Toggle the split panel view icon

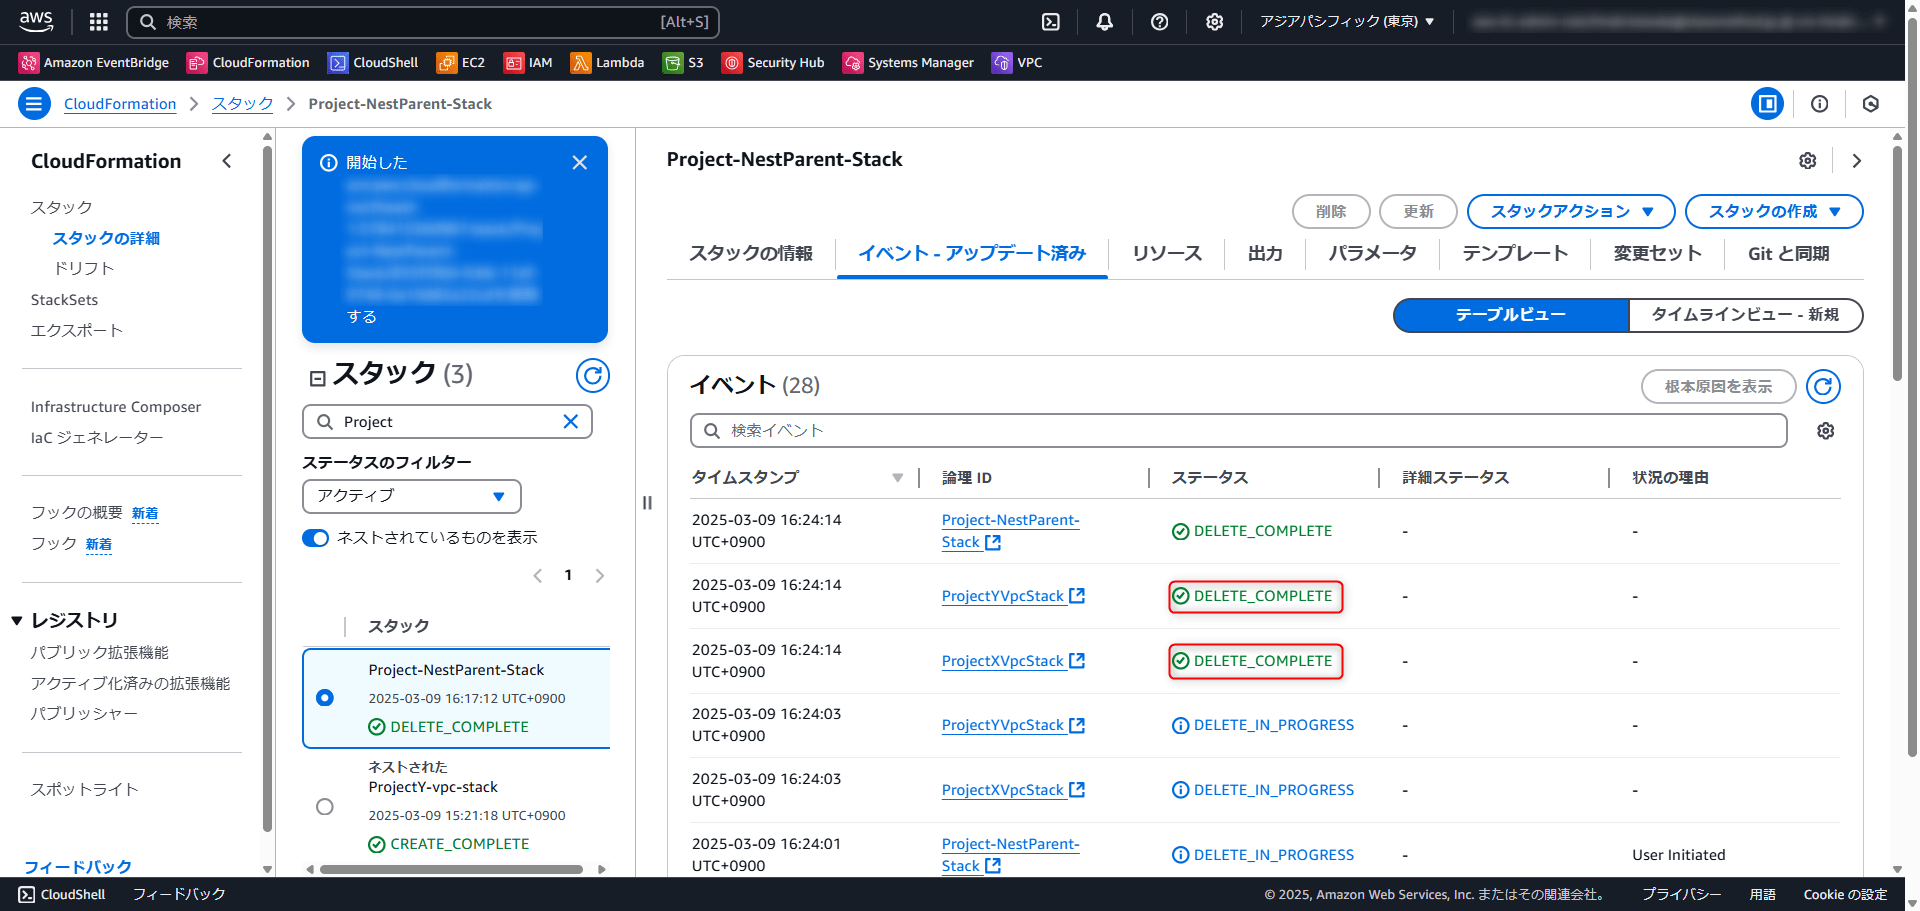coord(1767,103)
